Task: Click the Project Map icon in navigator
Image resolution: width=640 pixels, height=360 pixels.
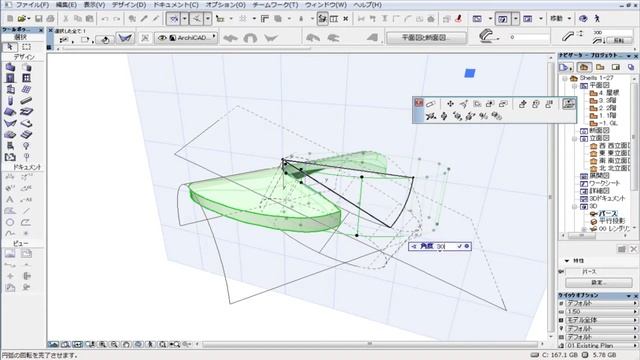Action: tap(584, 67)
